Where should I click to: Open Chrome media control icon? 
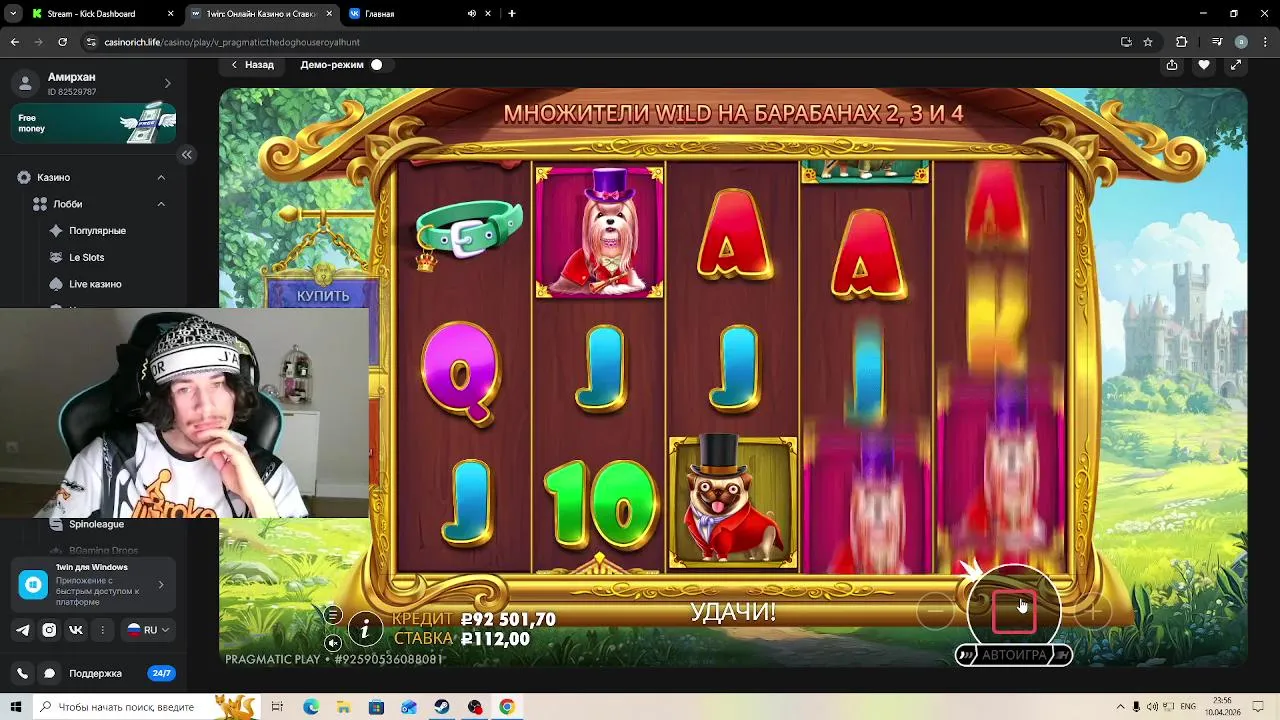click(1217, 42)
